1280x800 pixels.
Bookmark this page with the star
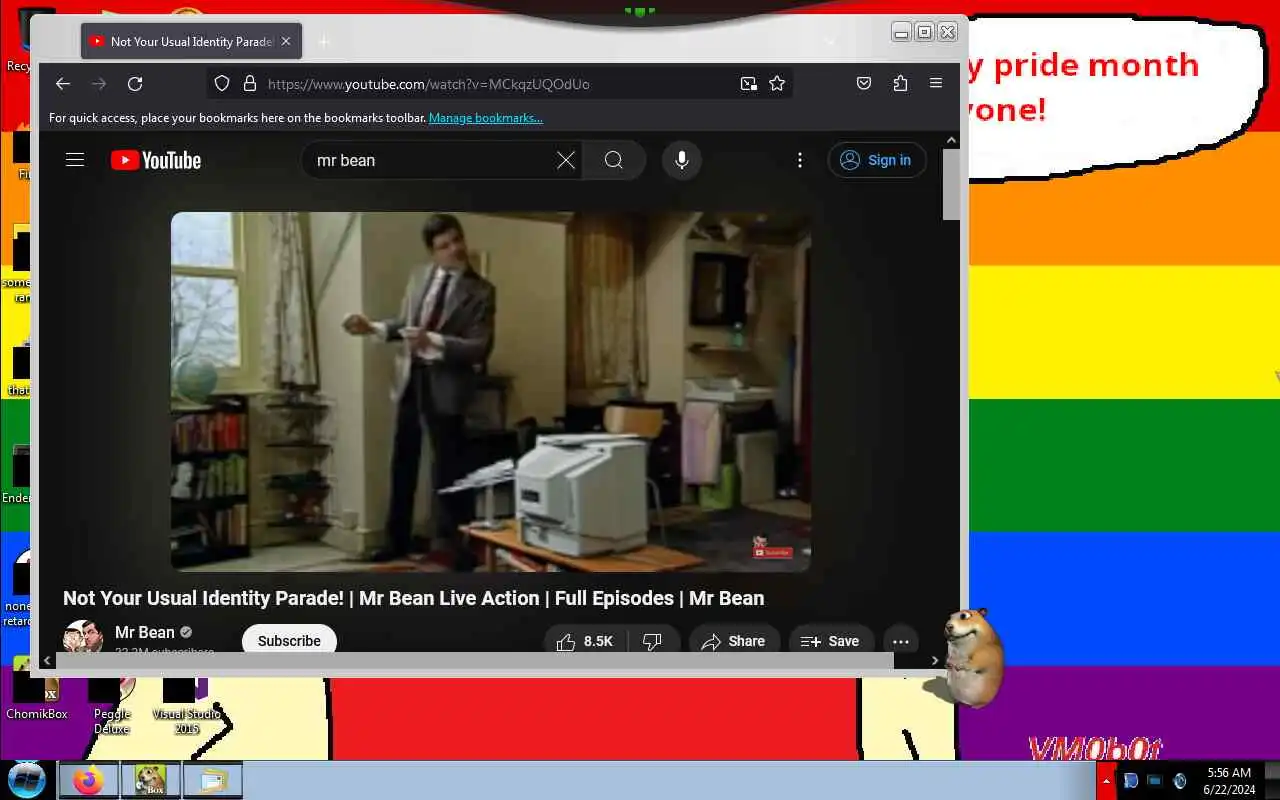click(x=777, y=84)
